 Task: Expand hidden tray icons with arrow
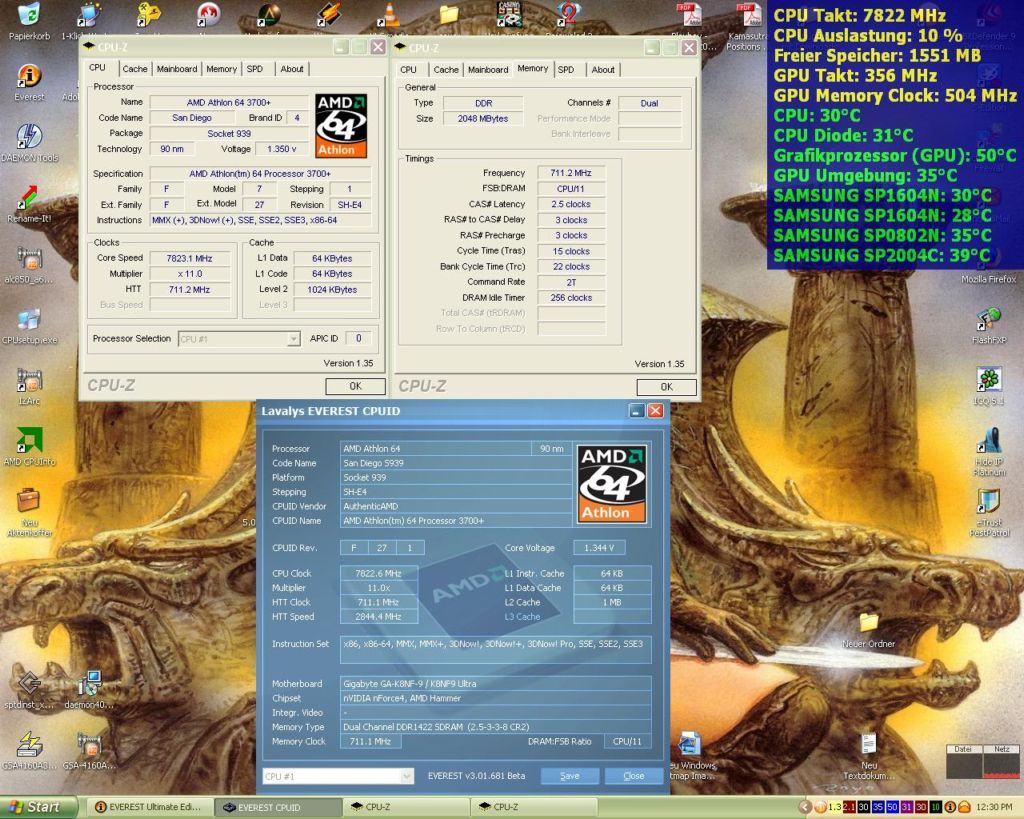806,807
